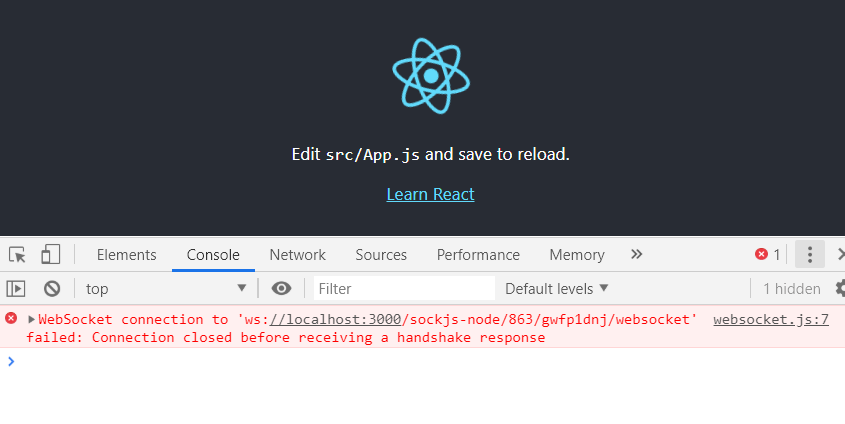Focus the Filter input field
Viewport: 845px width, 424px height.
click(x=404, y=288)
